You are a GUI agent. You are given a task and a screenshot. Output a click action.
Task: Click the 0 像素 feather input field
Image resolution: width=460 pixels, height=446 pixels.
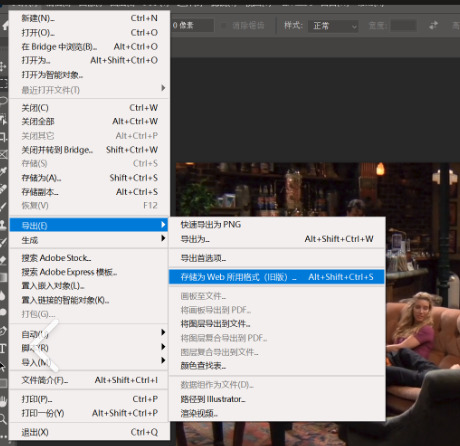(192, 25)
